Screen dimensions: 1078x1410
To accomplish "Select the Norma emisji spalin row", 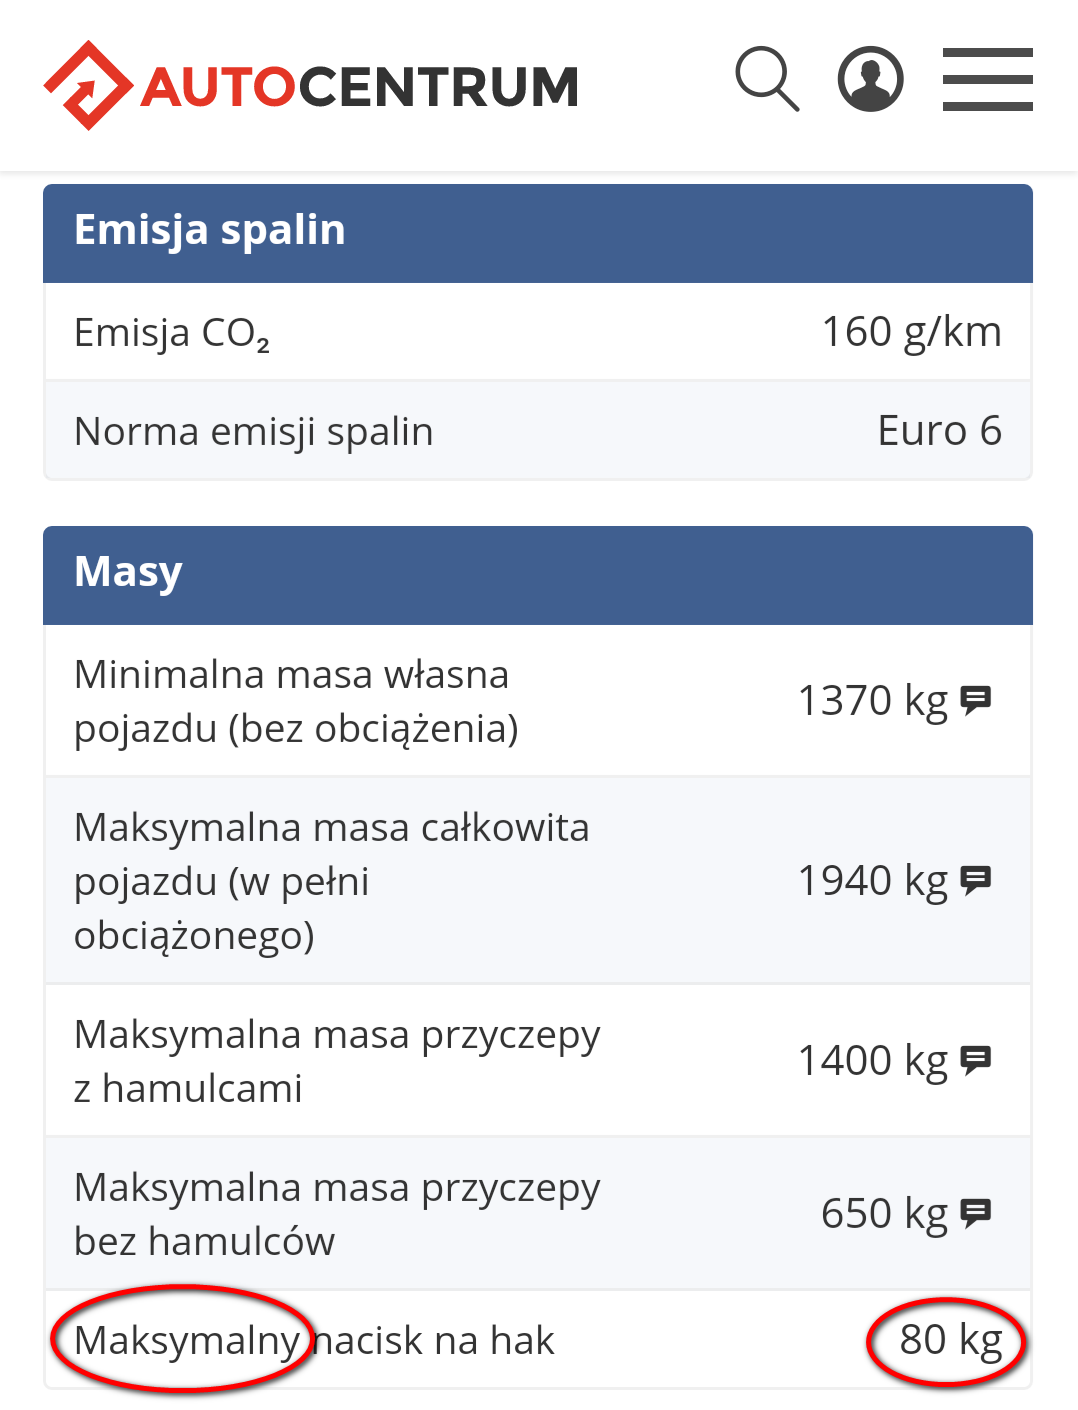I will point(254,431).
